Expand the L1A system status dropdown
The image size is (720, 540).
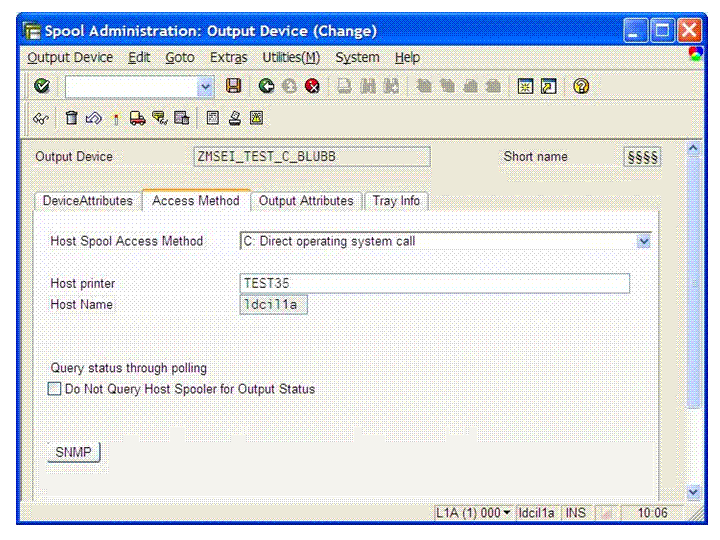pyautogui.click(x=506, y=513)
